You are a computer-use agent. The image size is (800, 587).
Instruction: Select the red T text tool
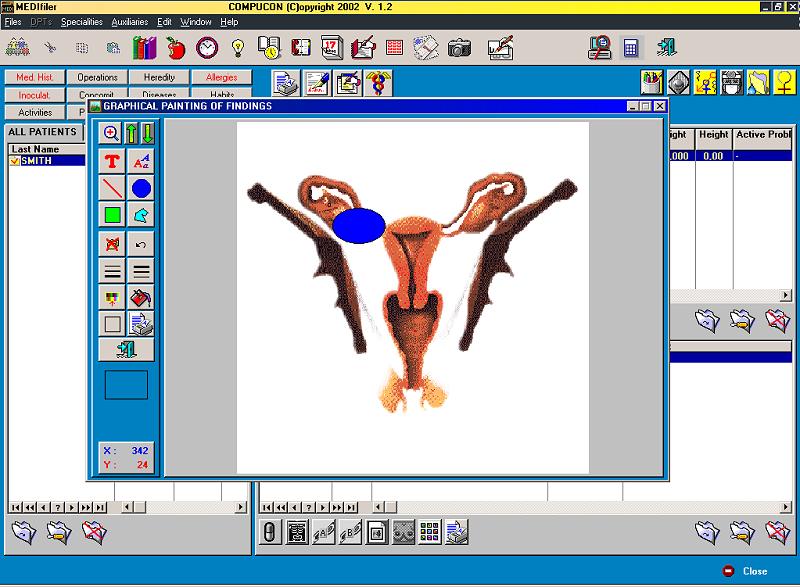pos(112,162)
